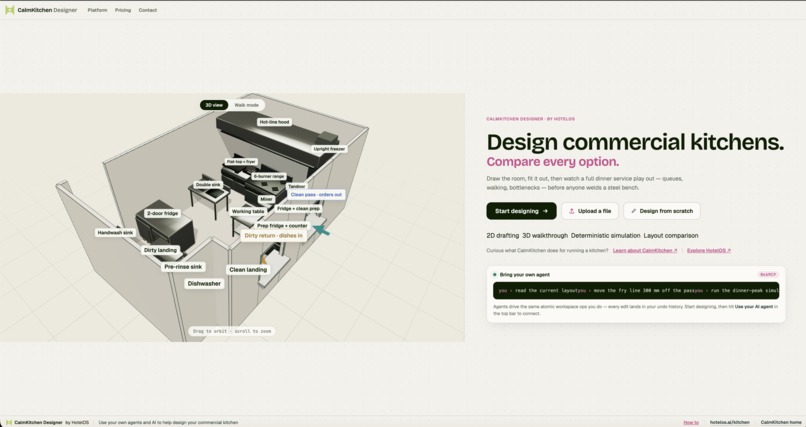Open hotelos.ai/kitchen footer link
Viewport: 806px width, 427px height.
pyautogui.click(x=729, y=422)
